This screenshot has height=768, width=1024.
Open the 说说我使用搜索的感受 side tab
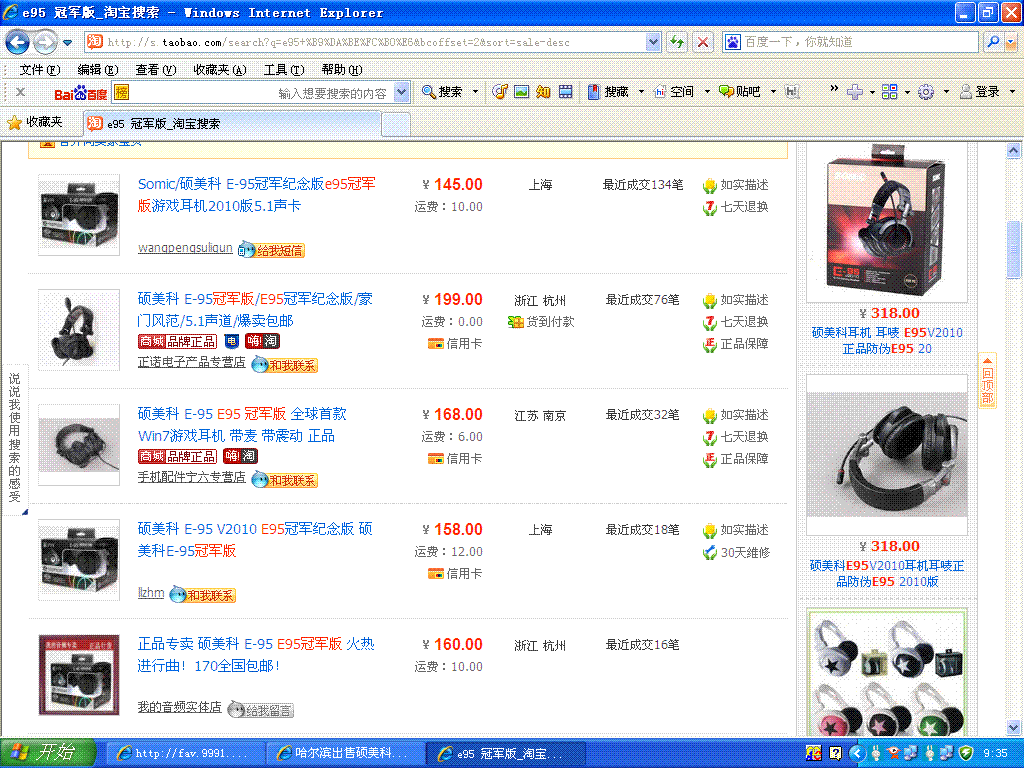[14, 438]
